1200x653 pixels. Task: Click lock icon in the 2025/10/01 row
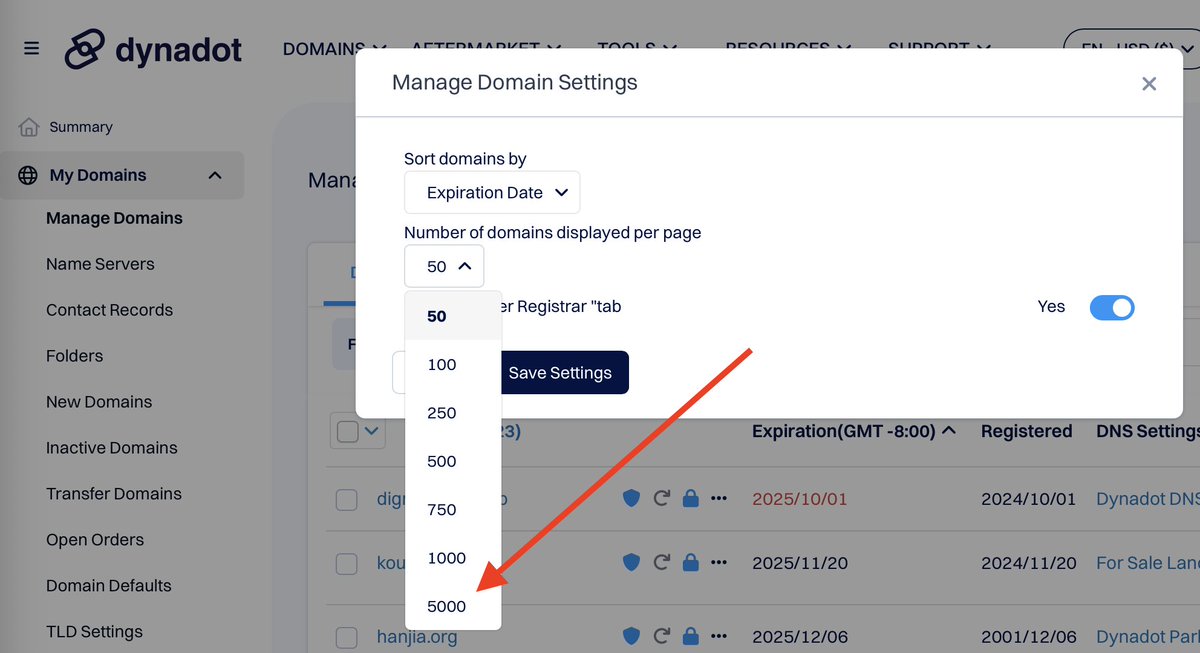[x=690, y=498]
